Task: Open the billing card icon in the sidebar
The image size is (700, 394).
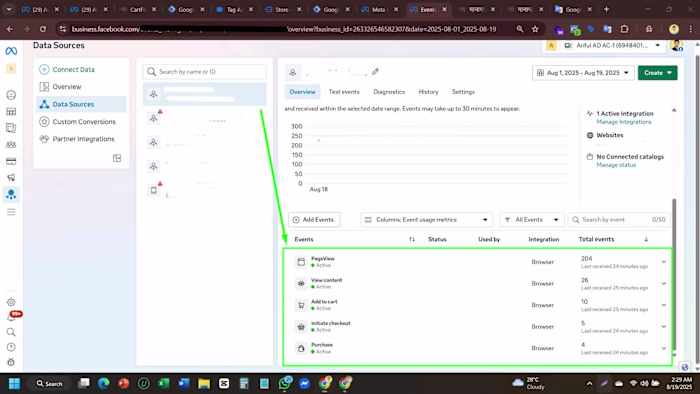Action: coord(11,161)
